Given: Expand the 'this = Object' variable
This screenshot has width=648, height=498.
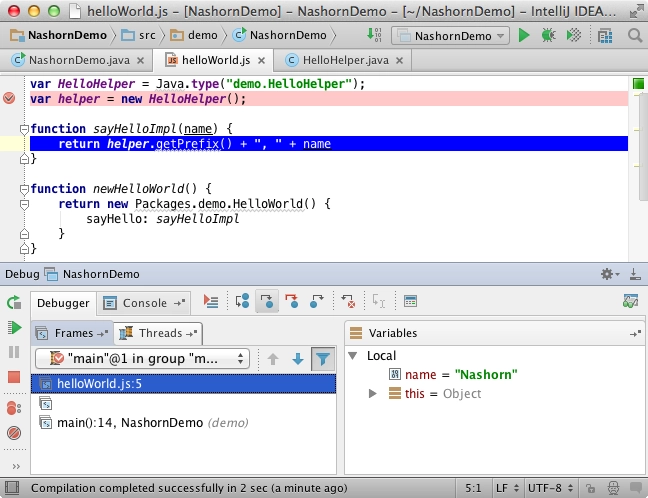Looking at the screenshot, I should coord(372,393).
